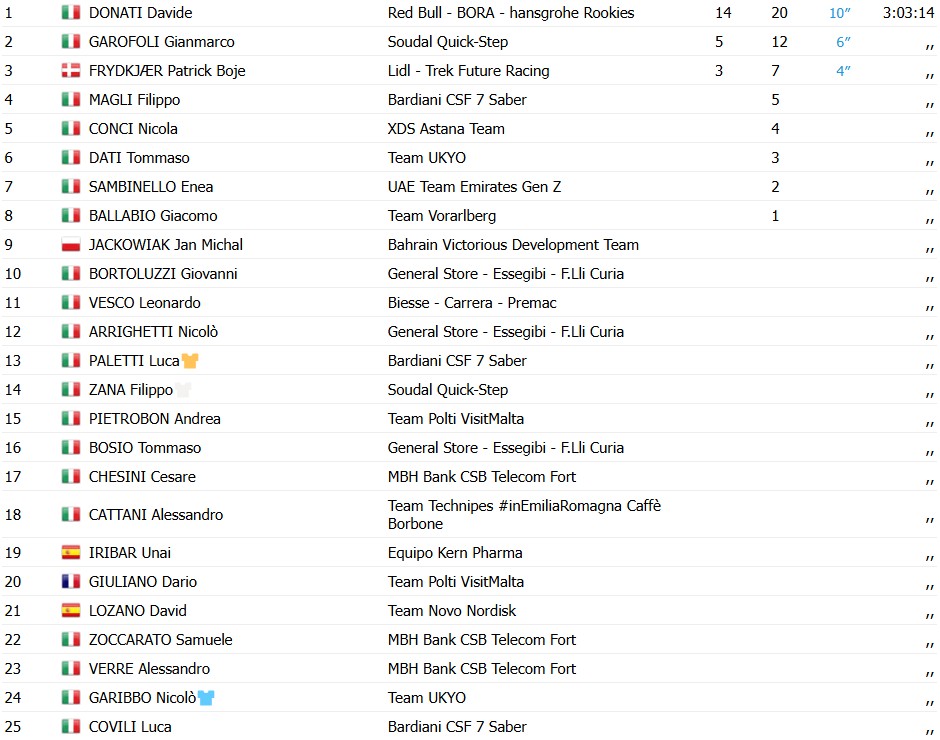Screen dimensions: 940x740
Task: Open team Team Technipes #inEmiliaRomagna Caffè Borbone
Action: pyautogui.click(x=524, y=515)
